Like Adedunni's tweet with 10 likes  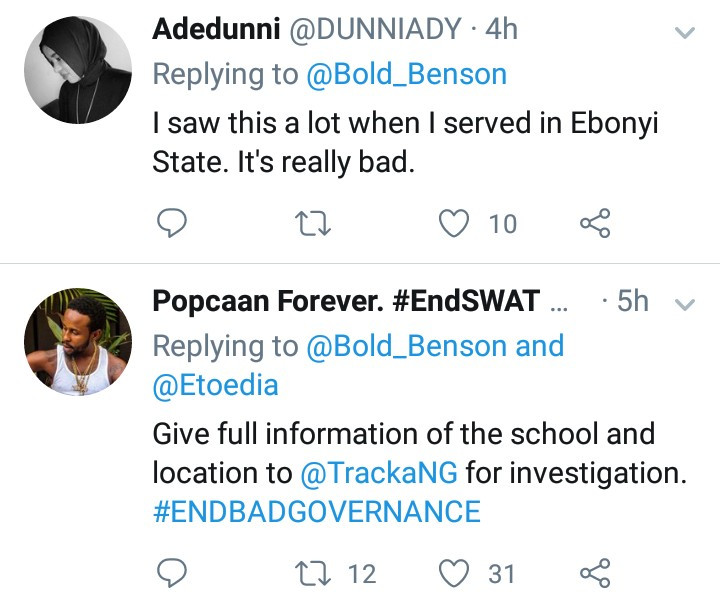[x=456, y=223]
